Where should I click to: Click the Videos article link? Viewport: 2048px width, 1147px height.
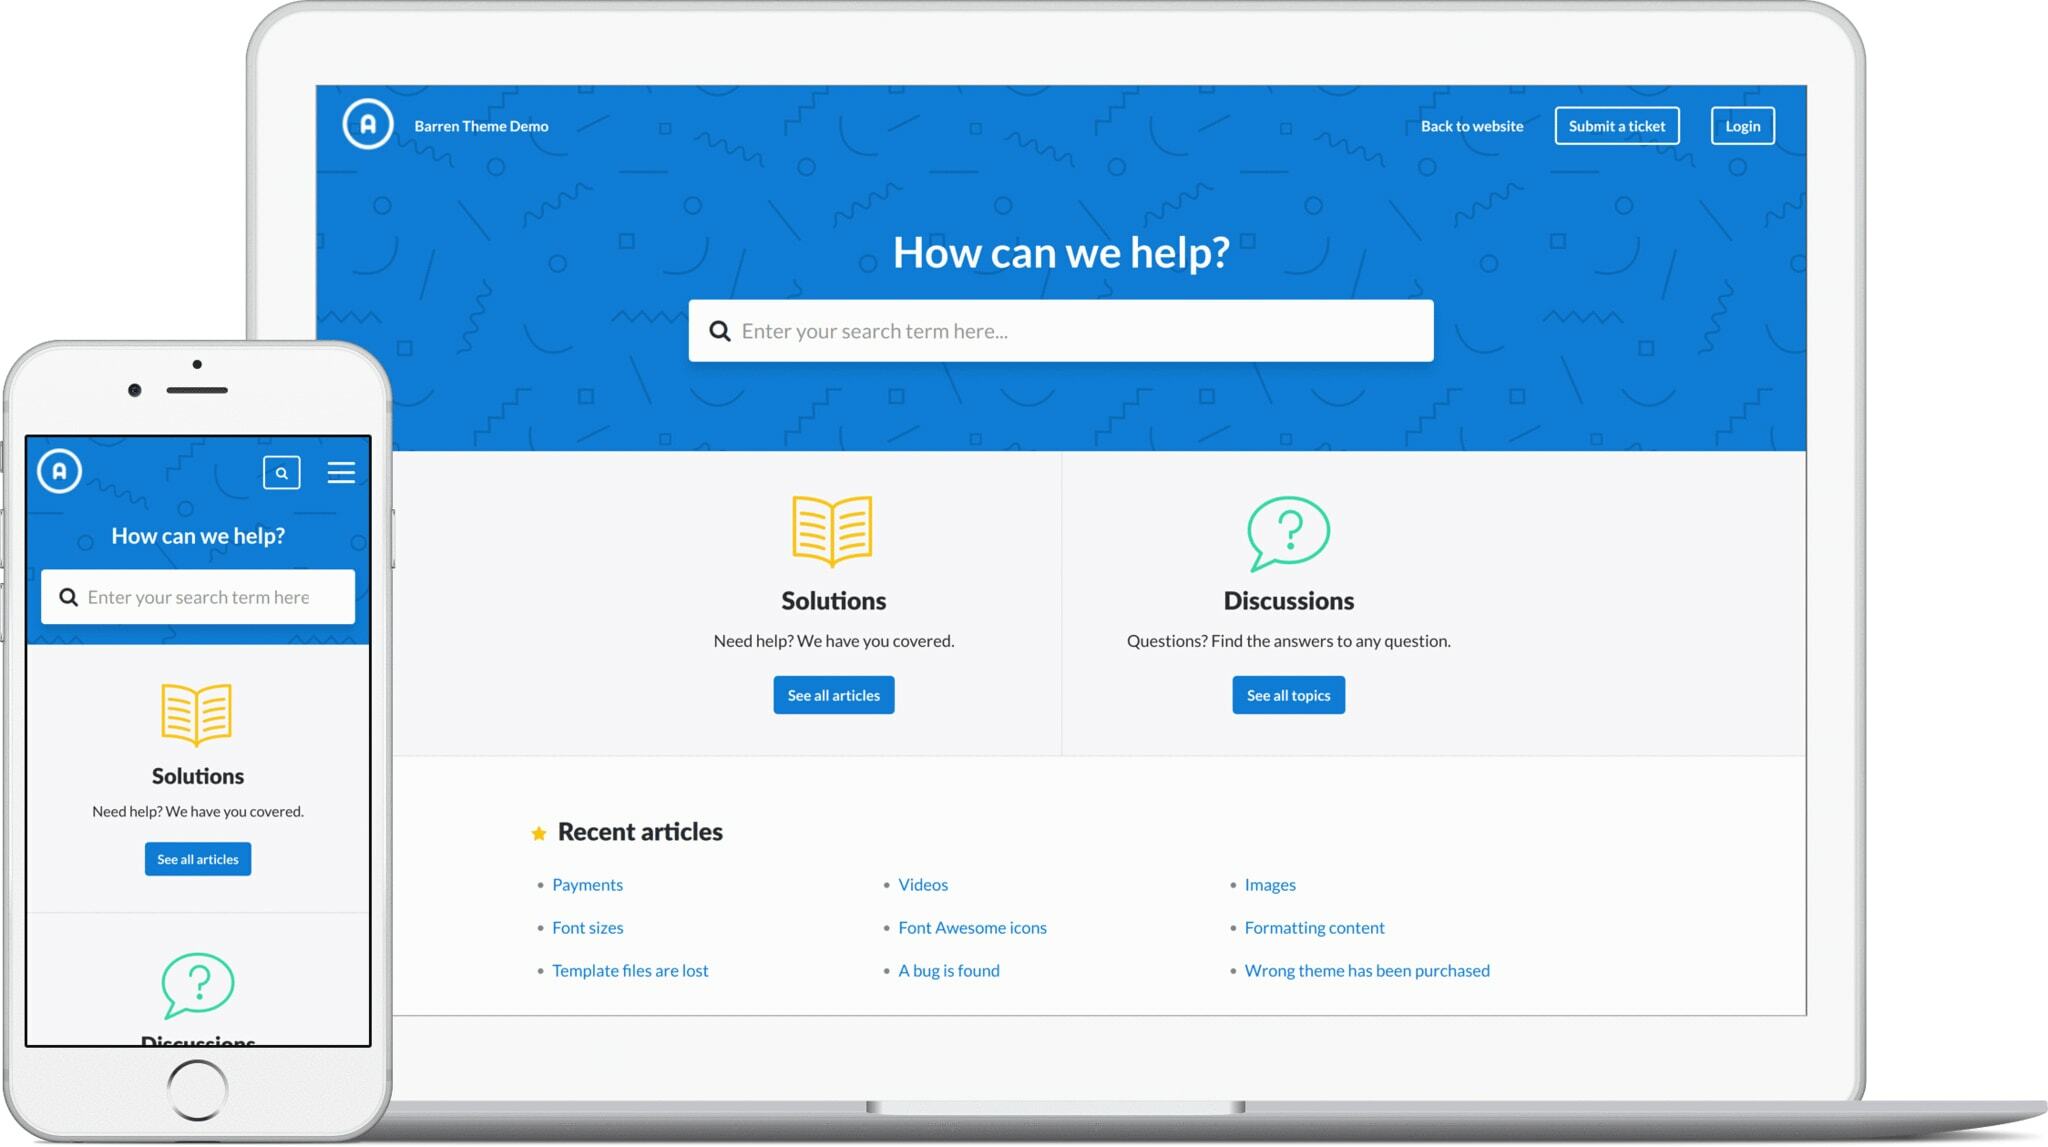(x=923, y=882)
